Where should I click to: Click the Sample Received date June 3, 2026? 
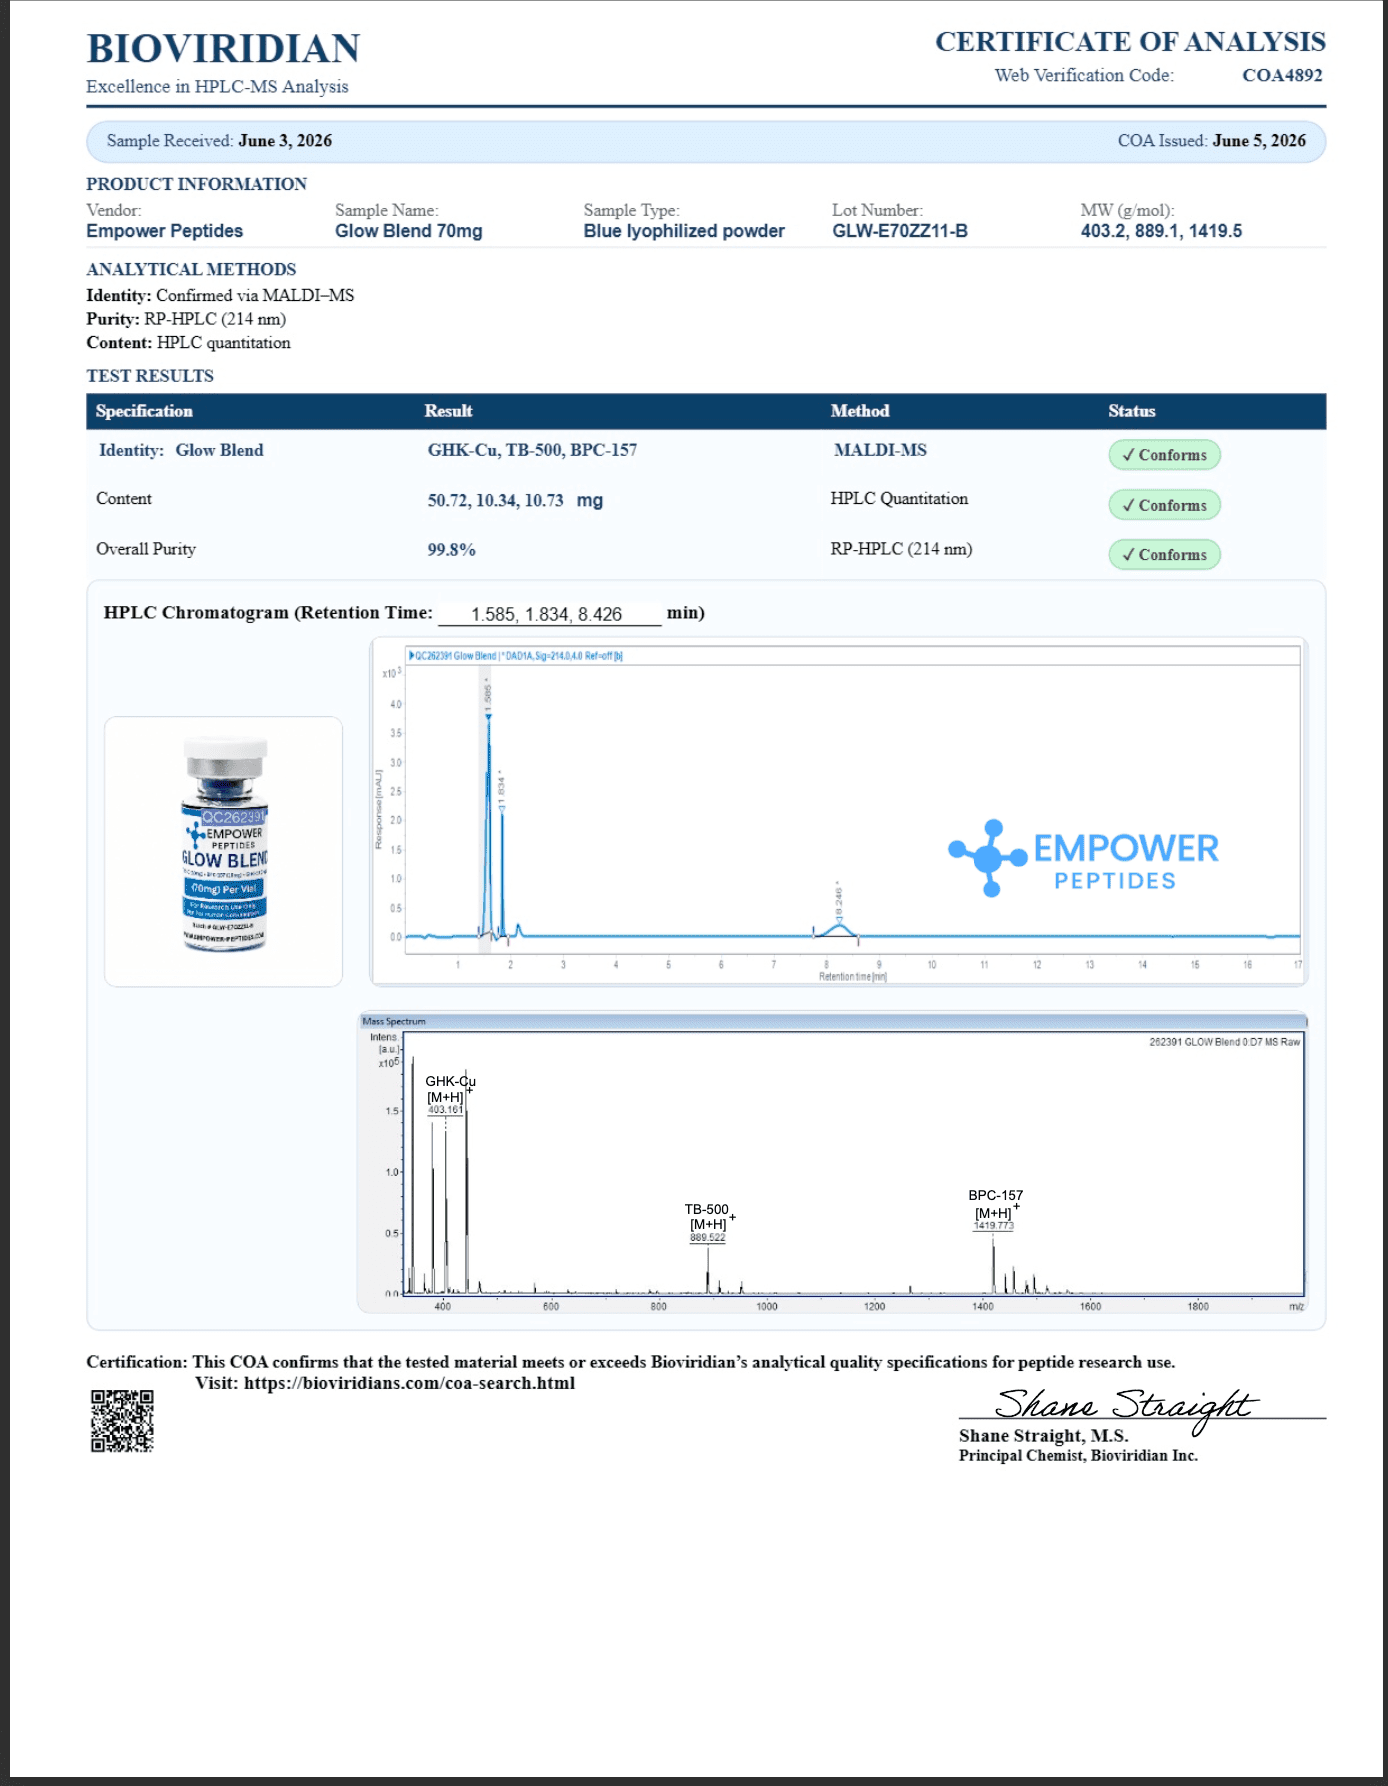285,141
